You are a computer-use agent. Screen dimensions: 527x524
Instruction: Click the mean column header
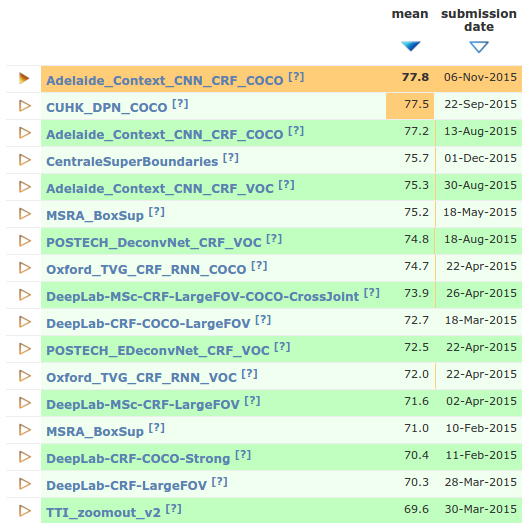pos(410,14)
